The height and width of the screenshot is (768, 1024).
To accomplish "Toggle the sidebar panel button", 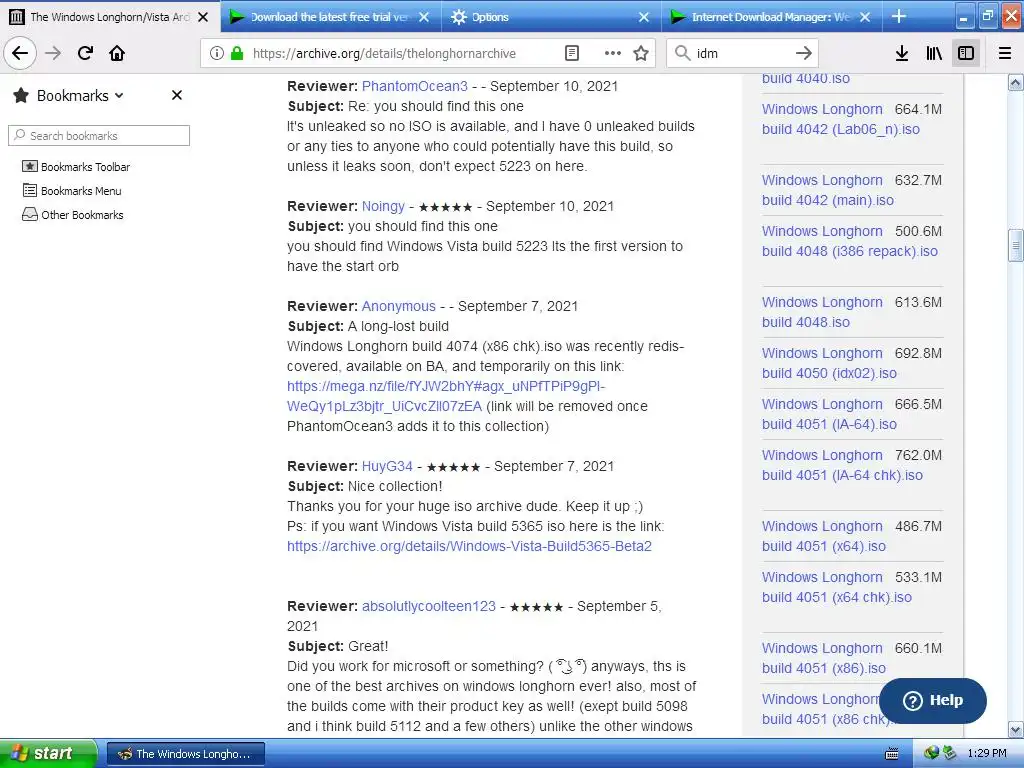I will point(966,53).
